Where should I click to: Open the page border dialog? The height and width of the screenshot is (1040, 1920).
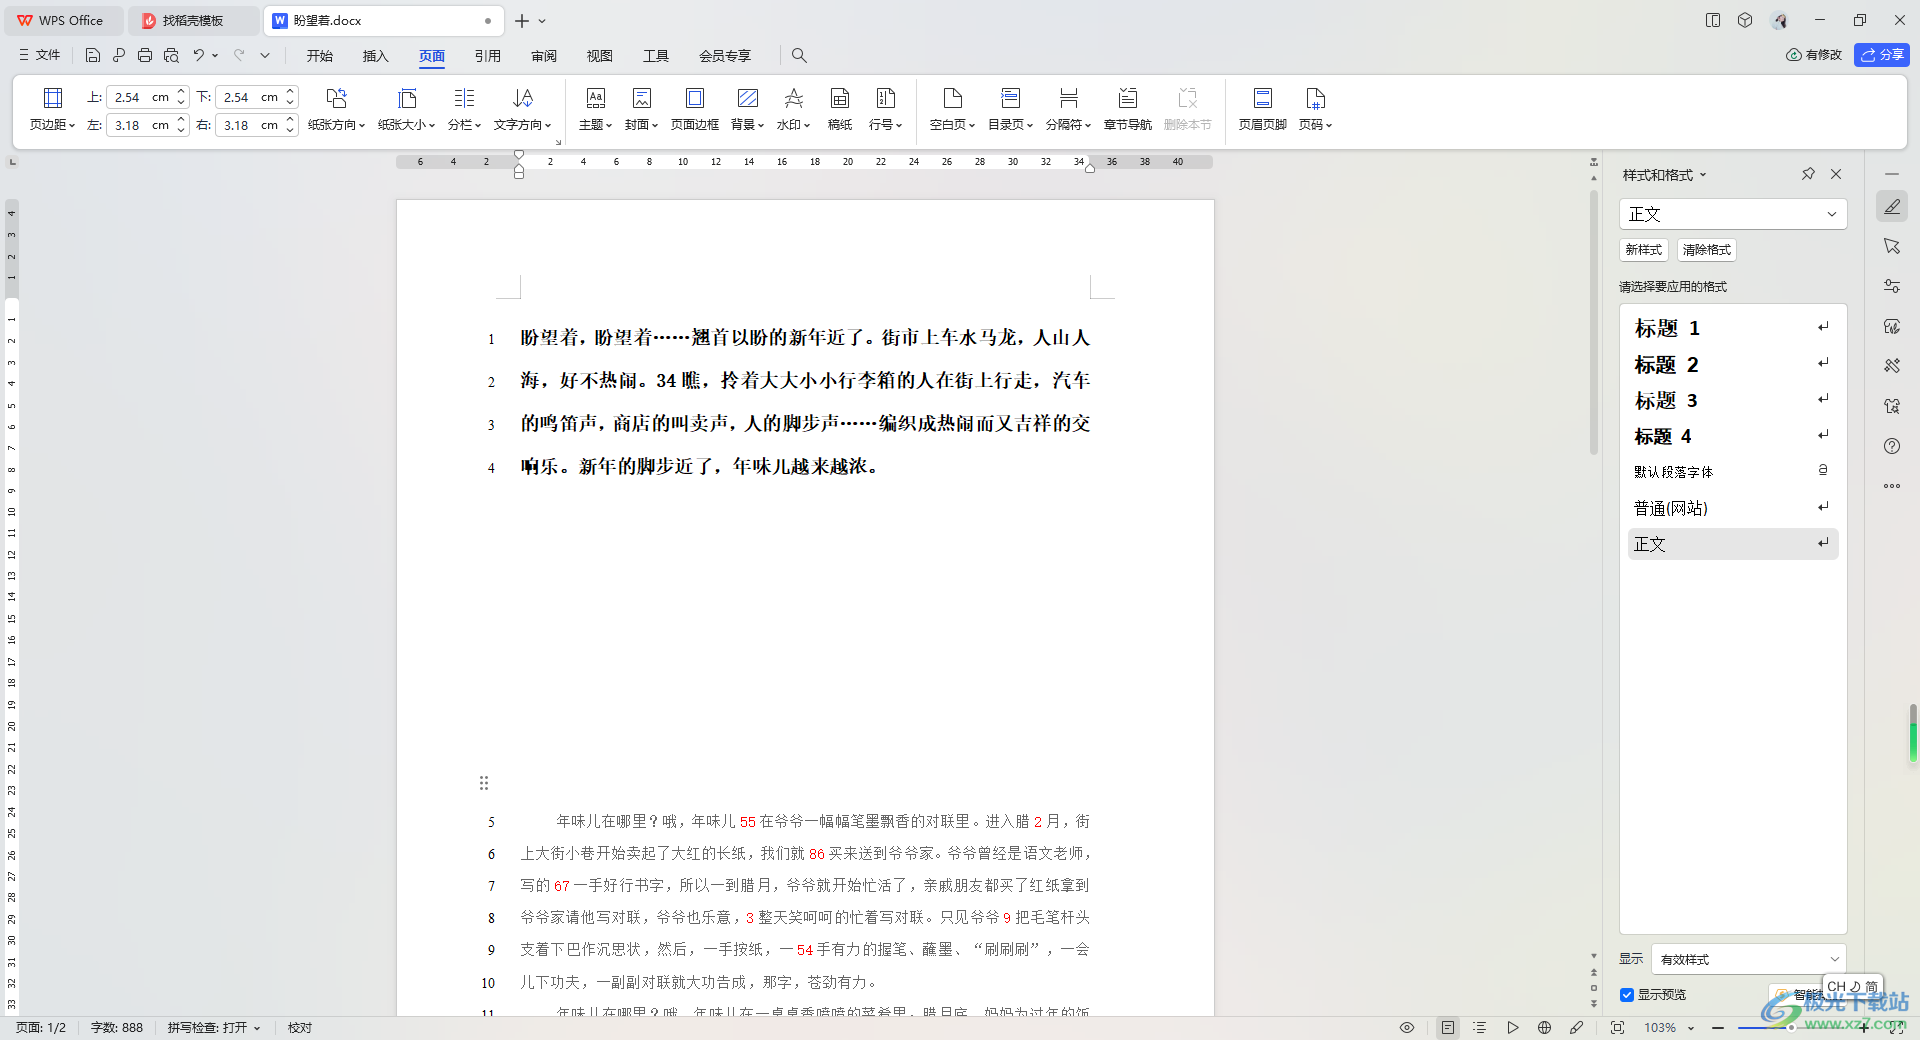tap(694, 109)
